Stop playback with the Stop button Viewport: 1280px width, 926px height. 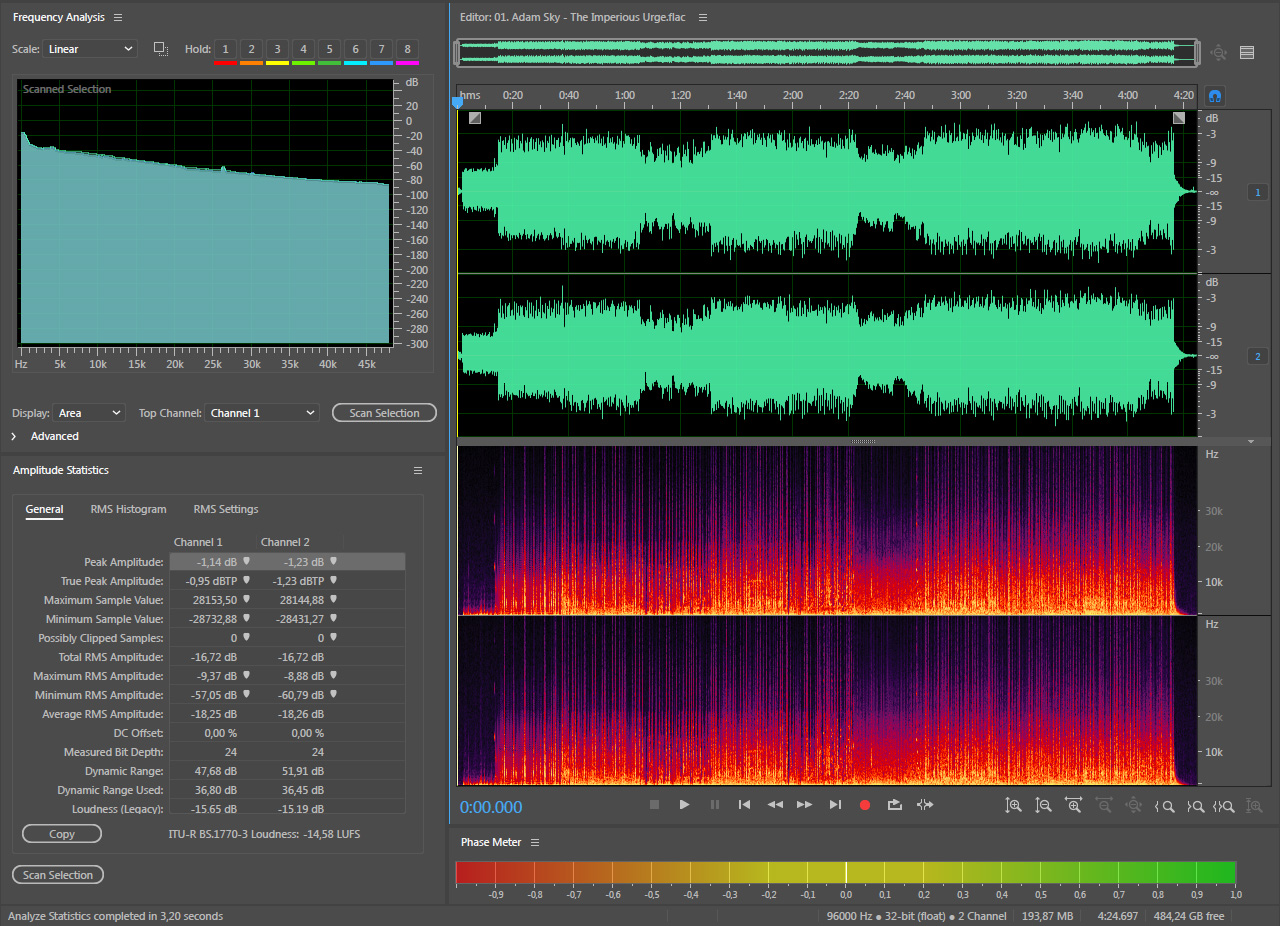pos(654,804)
